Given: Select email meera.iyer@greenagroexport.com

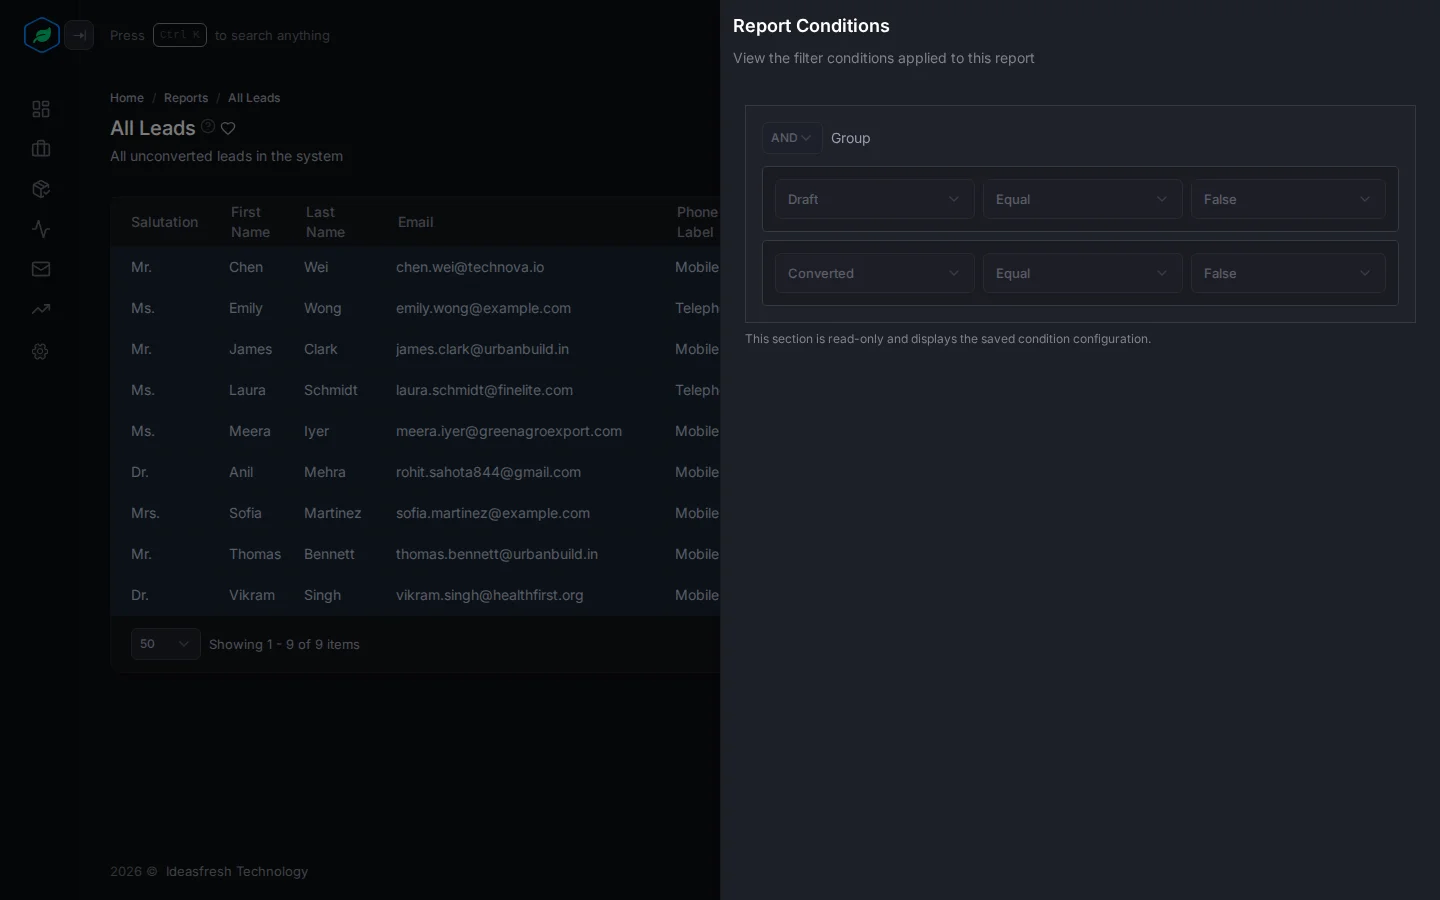Looking at the screenshot, I should click(509, 431).
